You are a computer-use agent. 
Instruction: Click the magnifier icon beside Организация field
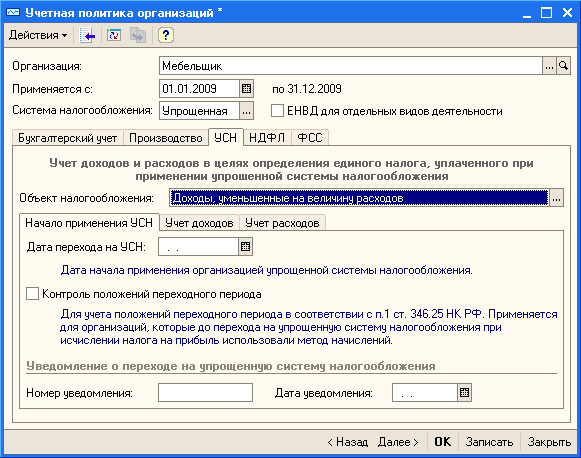click(564, 66)
